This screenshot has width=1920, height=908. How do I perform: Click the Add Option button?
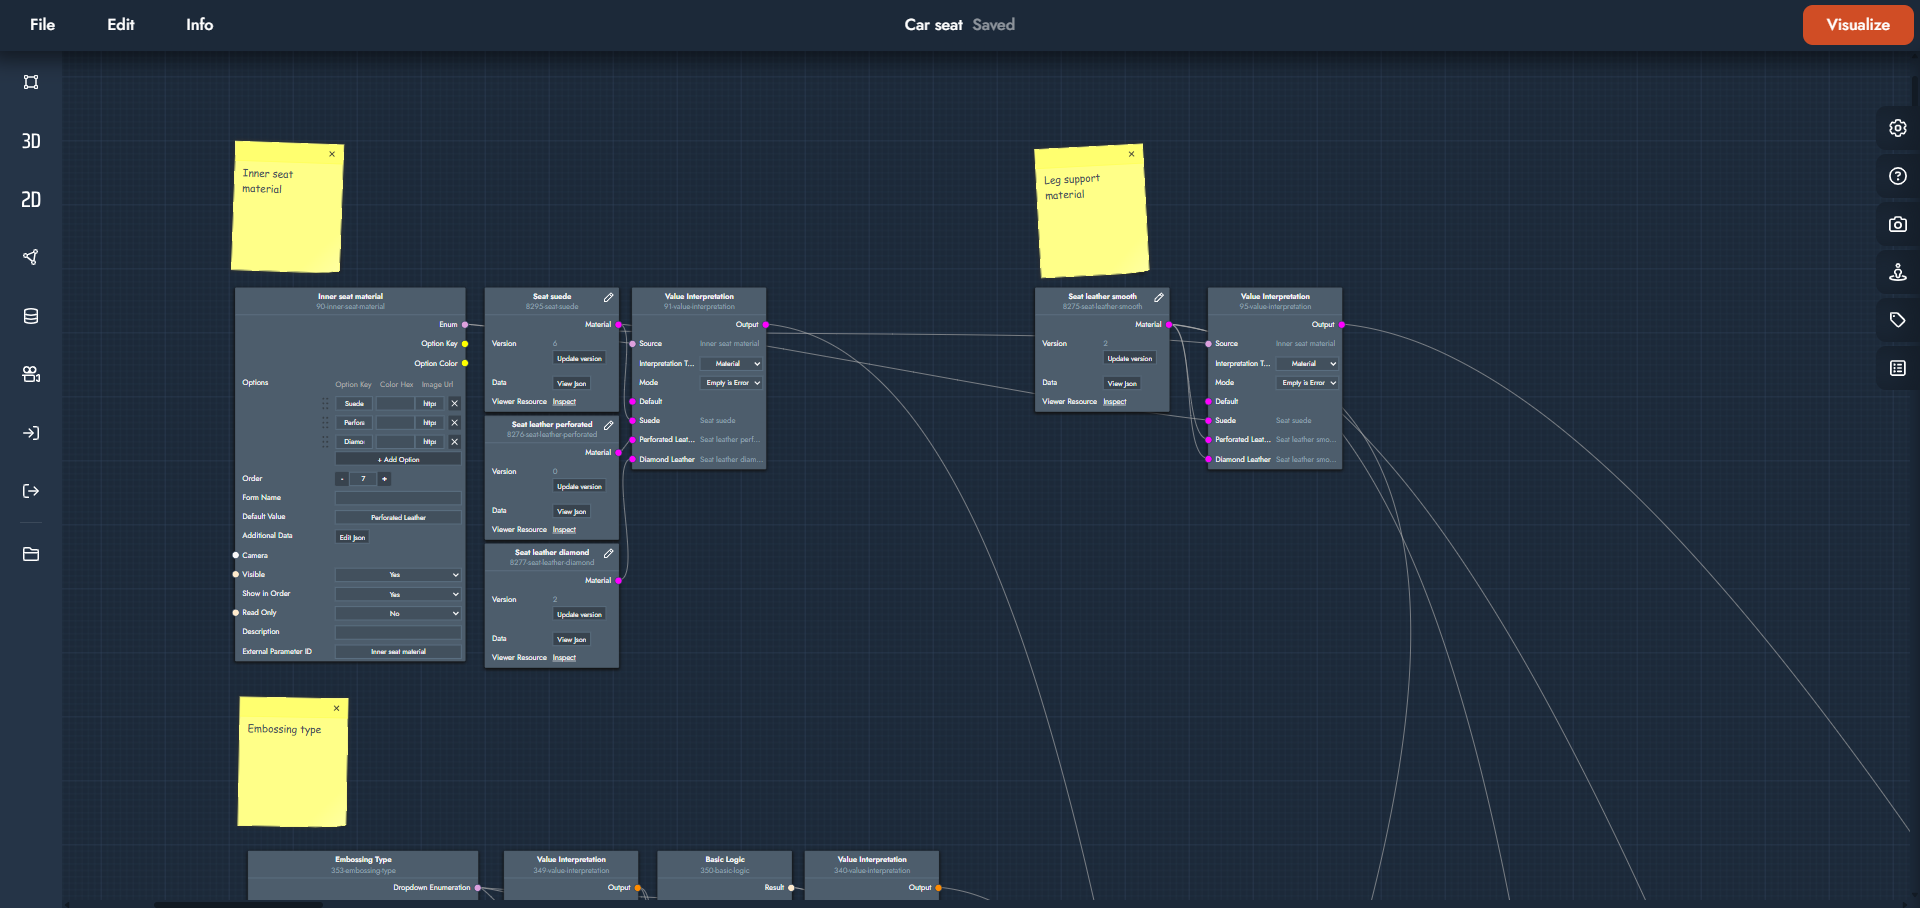pyautogui.click(x=398, y=460)
